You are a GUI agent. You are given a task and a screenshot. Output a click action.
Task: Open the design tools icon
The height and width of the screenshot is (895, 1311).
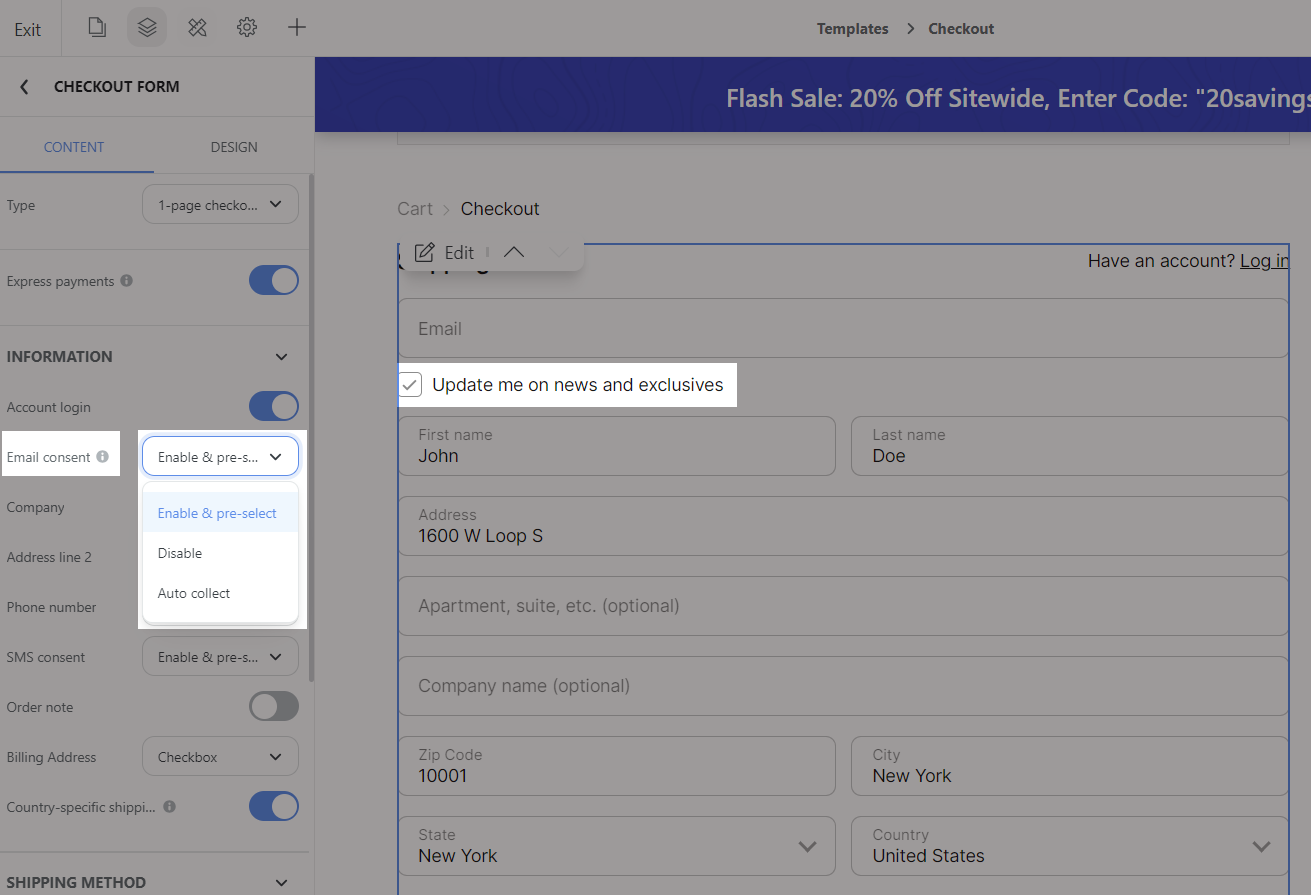tap(197, 28)
